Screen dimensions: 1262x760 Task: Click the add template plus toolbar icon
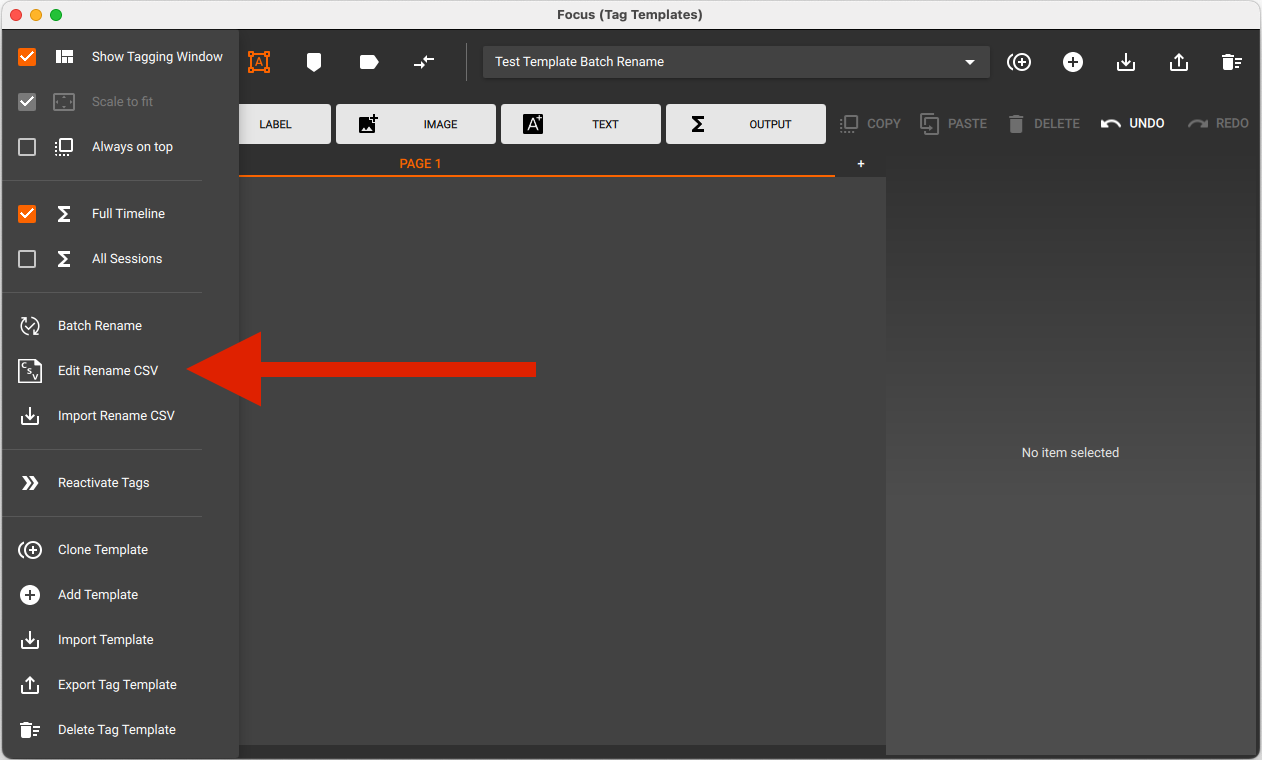click(1073, 62)
